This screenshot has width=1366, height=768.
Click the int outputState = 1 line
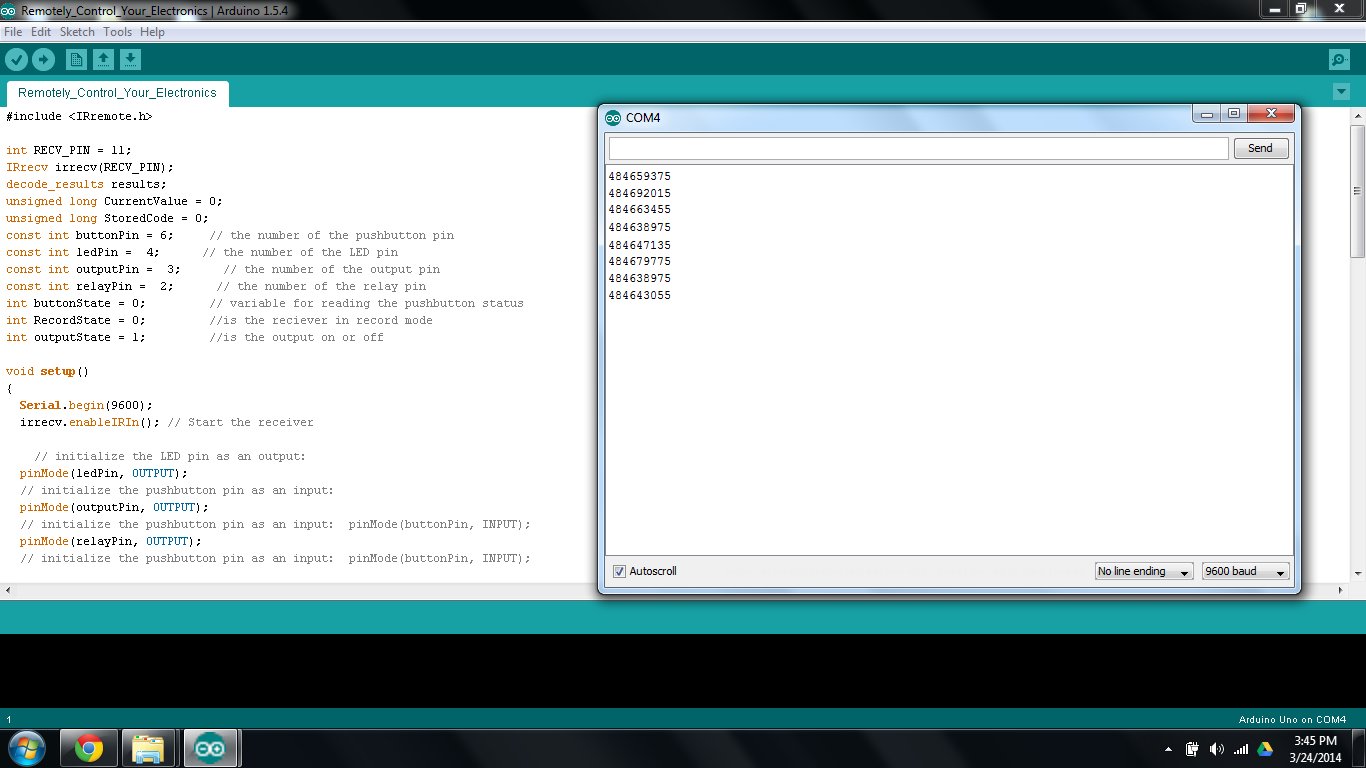[195, 337]
